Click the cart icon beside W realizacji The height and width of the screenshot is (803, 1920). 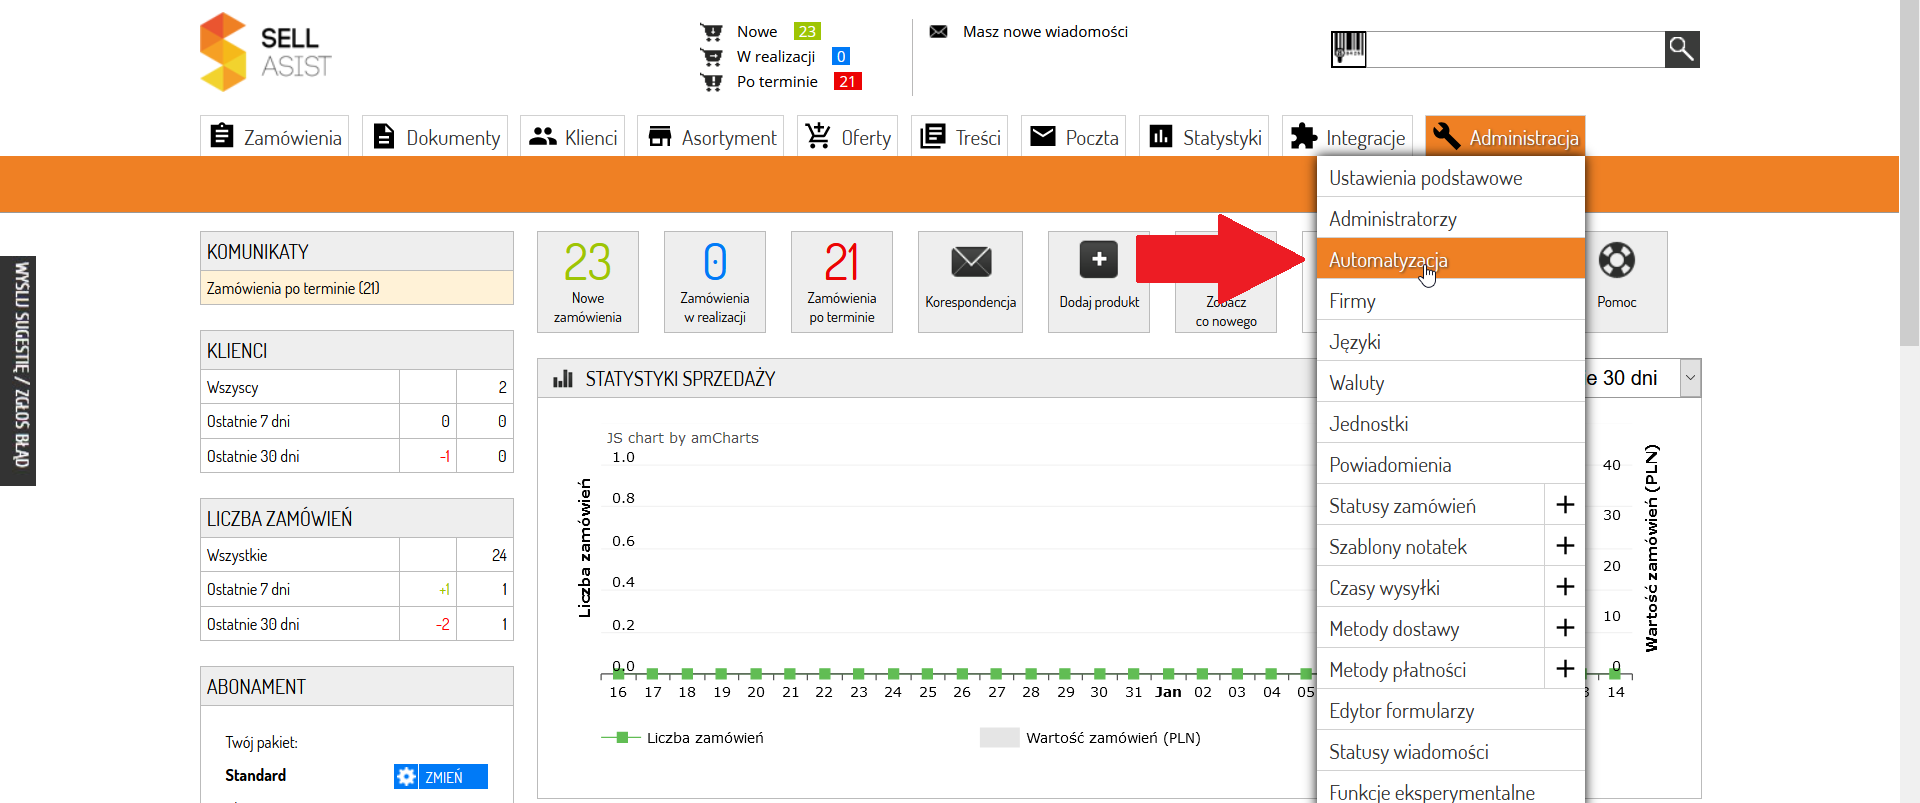pos(712,57)
